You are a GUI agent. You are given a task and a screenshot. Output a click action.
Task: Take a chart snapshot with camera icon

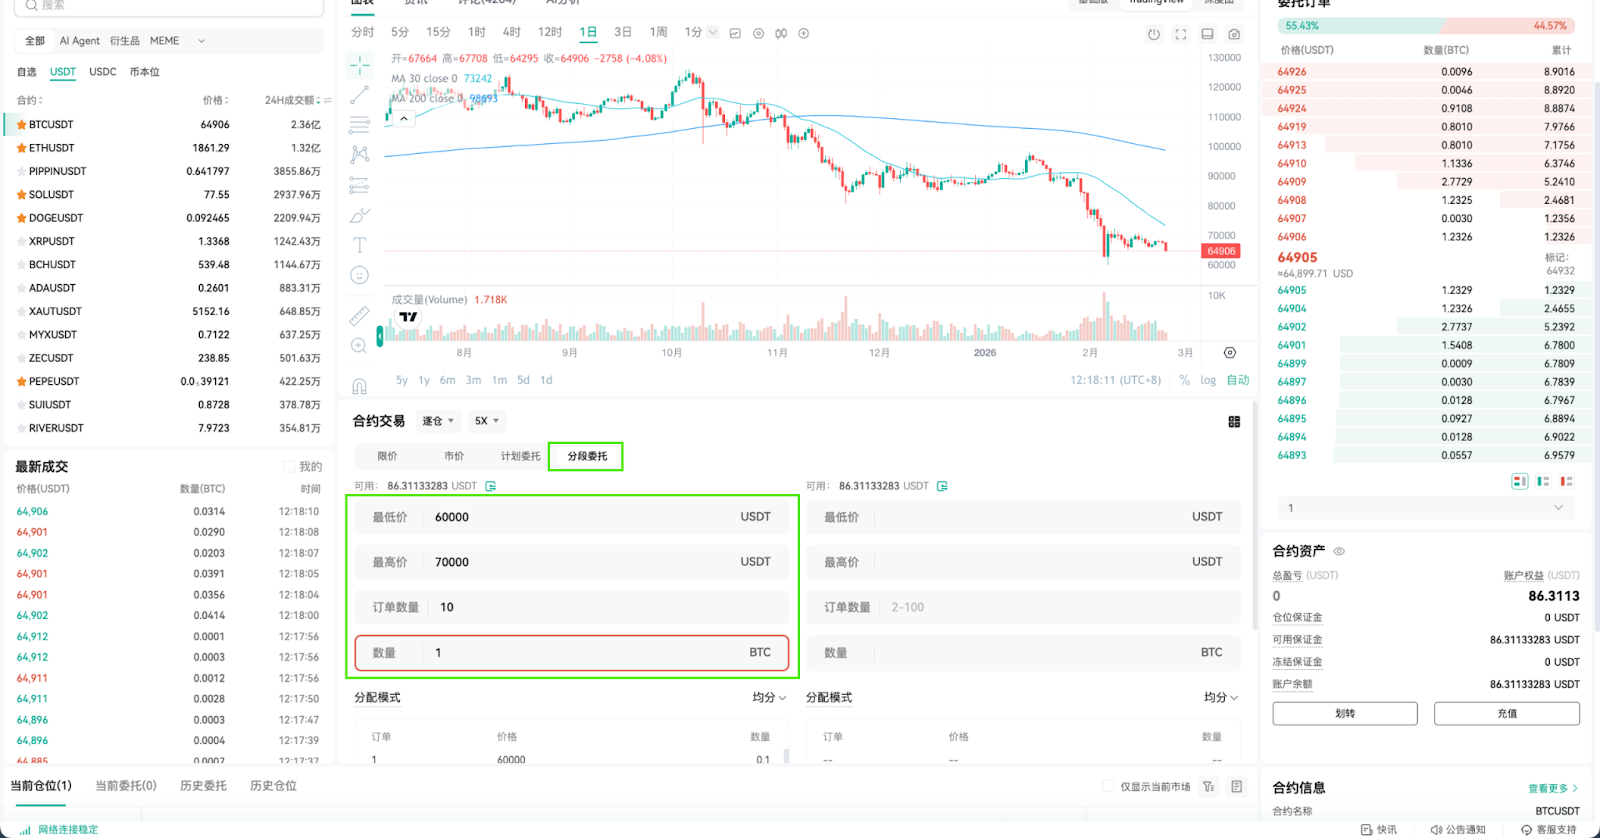(x=1234, y=34)
